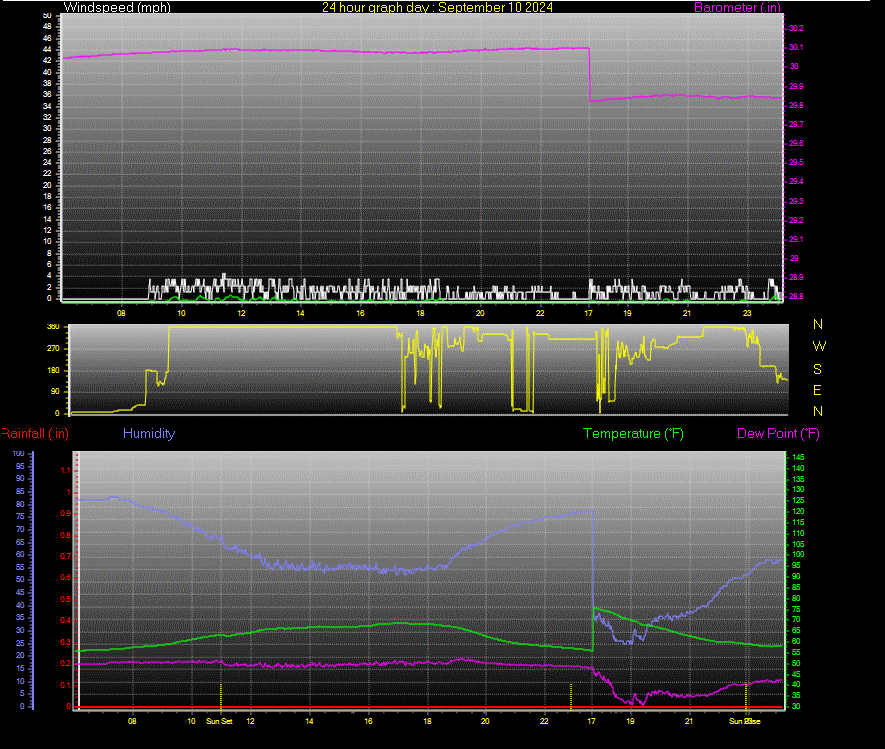Click the blue Humidity legend label
This screenshot has width=885, height=749.
pos(149,433)
